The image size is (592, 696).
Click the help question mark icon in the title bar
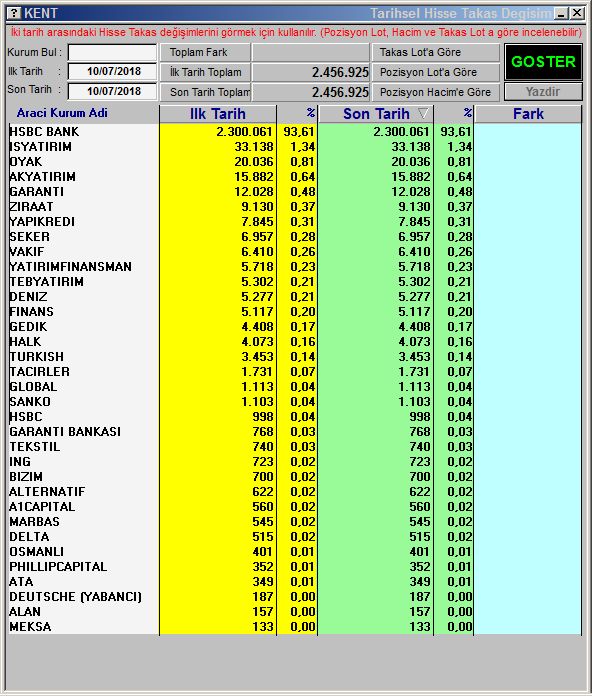[14, 13]
